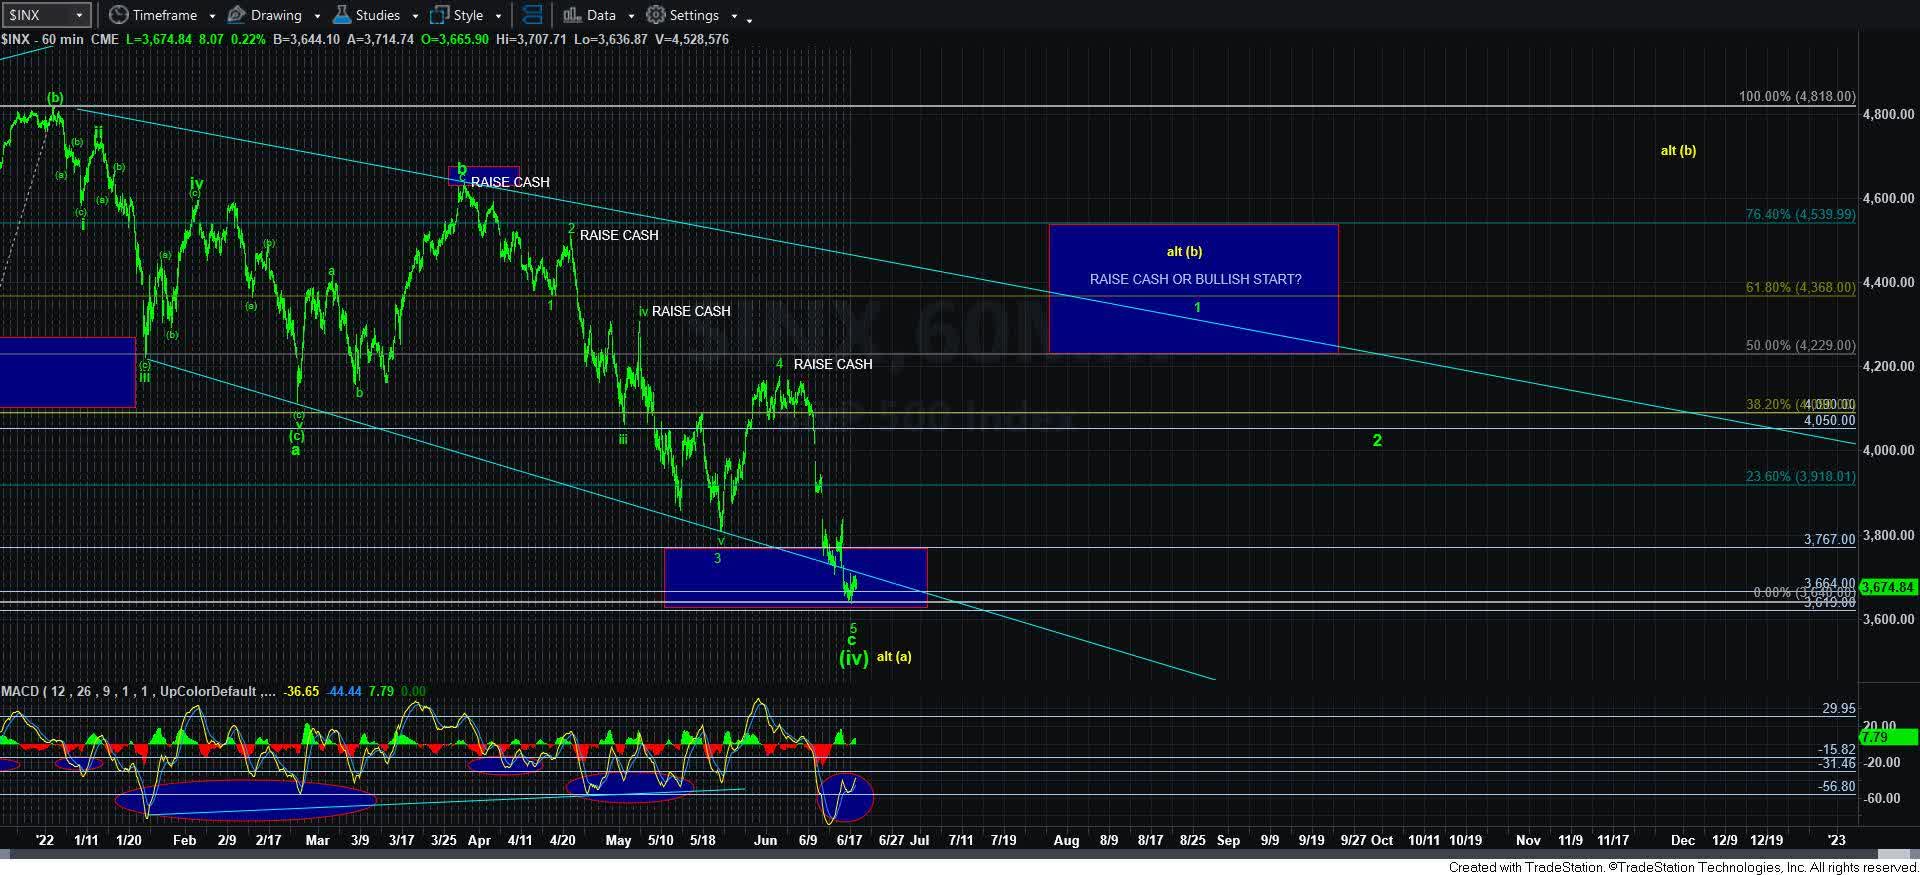This screenshot has height=875, width=1920.
Task: Click the "A=3,714.74" ask value
Action: pos(379,39)
